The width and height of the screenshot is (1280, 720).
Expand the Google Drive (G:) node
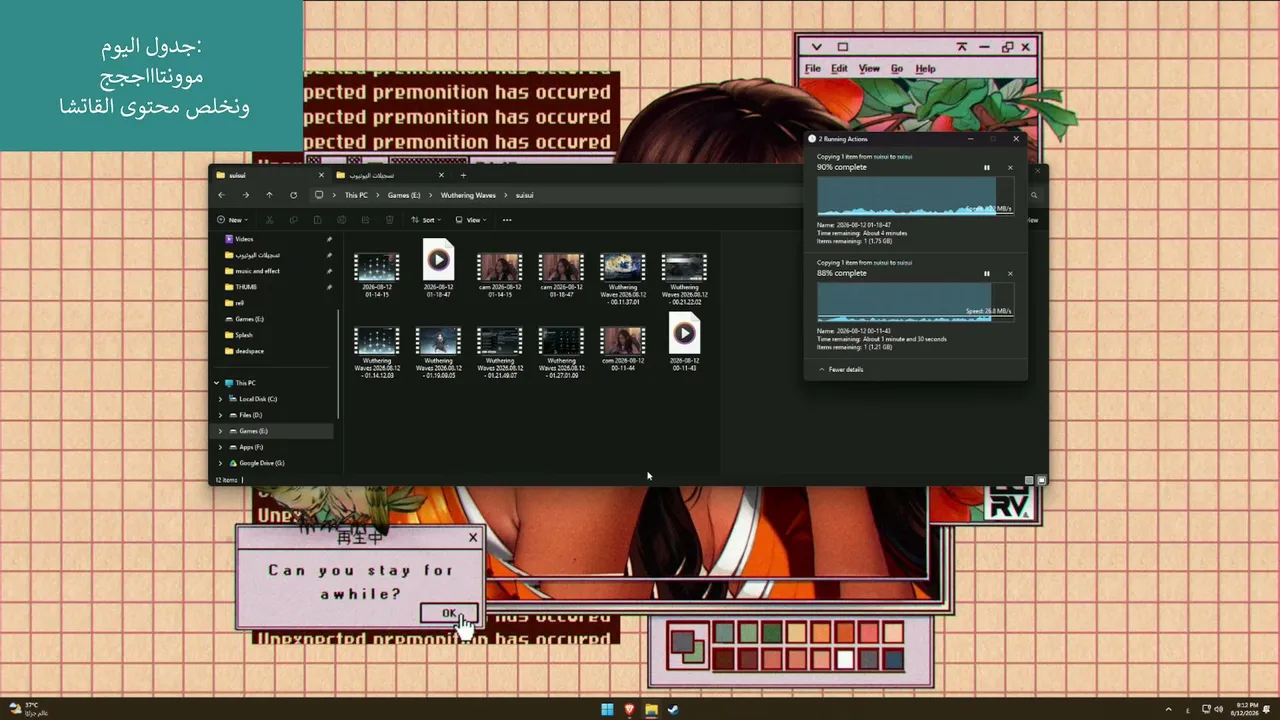pyautogui.click(x=220, y=463)
